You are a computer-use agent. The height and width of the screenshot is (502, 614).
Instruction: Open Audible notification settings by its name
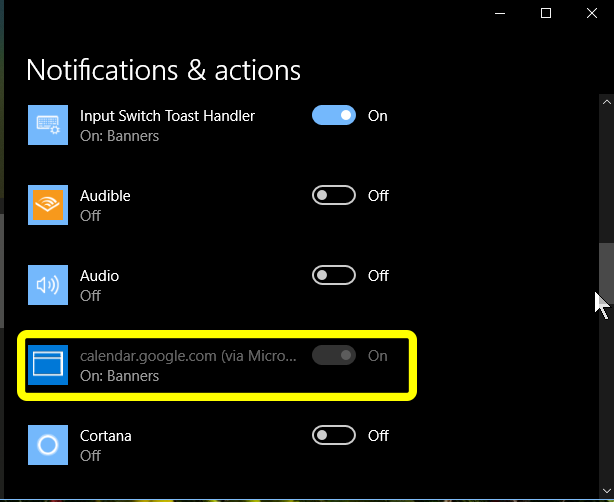[105, 196]
